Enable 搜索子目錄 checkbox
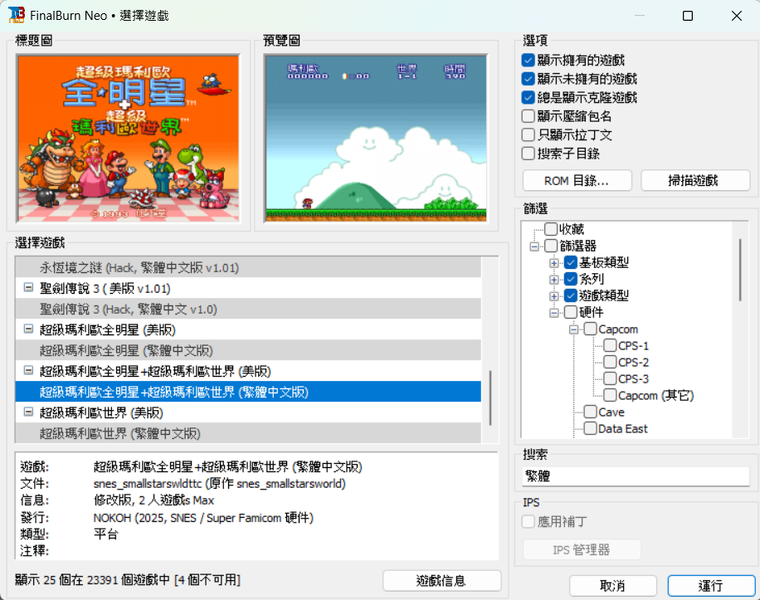 [528, 154]
